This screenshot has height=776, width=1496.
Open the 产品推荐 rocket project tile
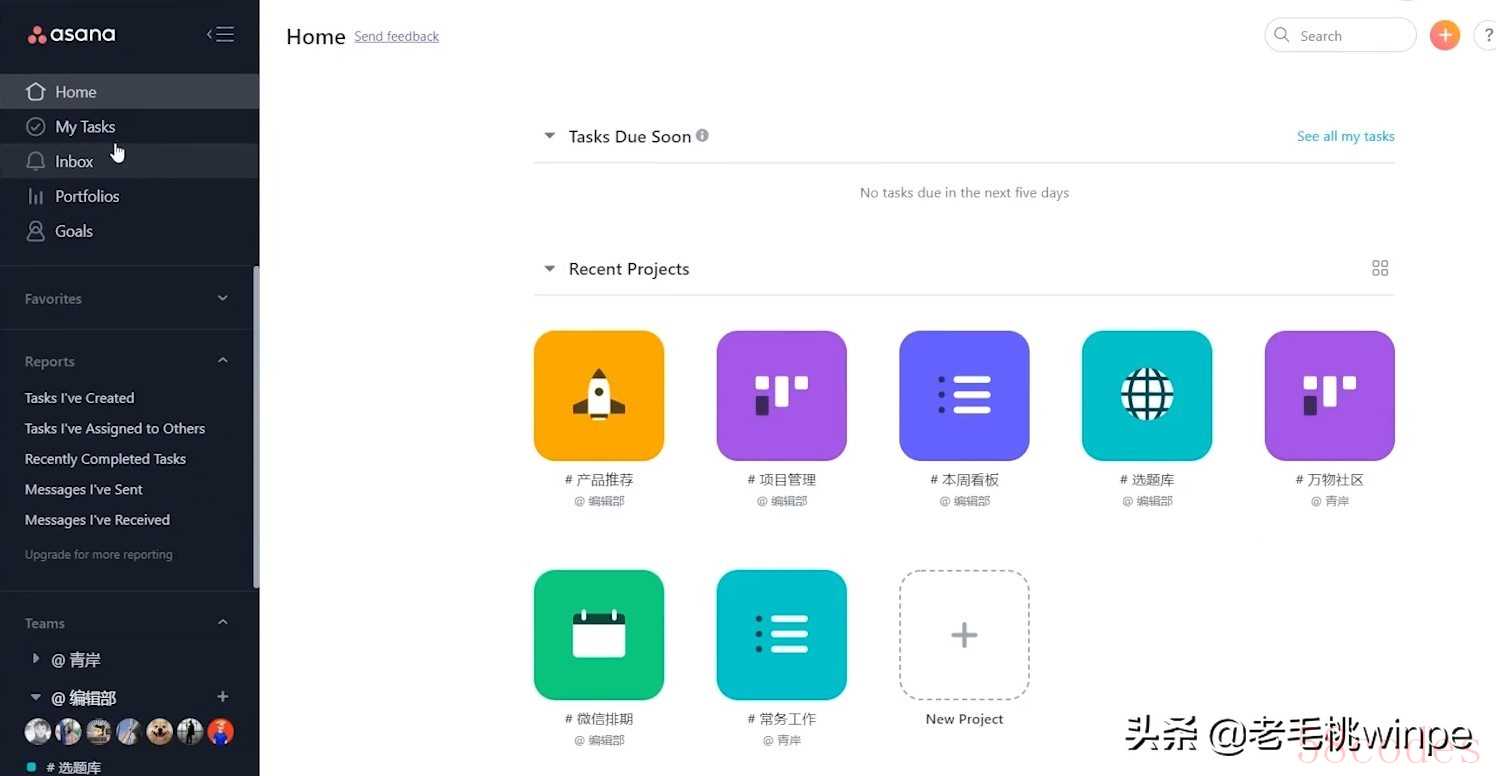click(599, 396)
